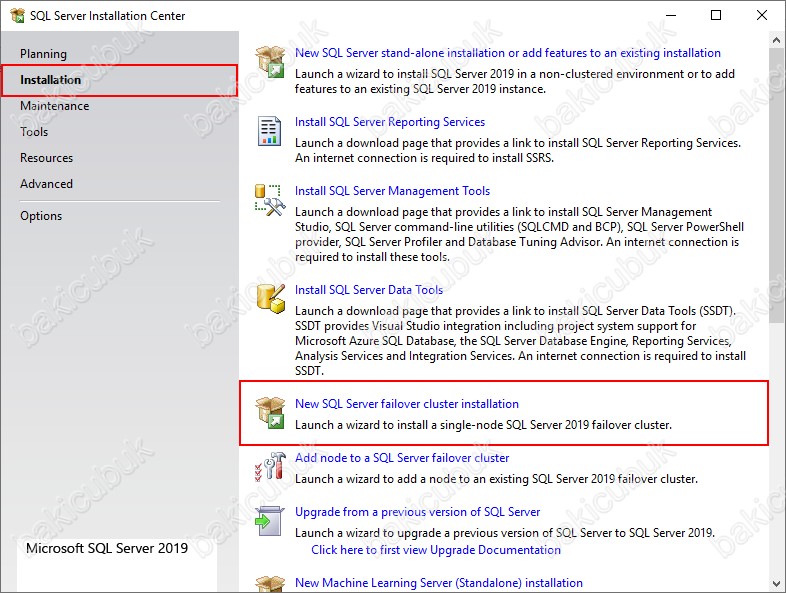Click text 'An internet connection is required to install SSRS'
786x593 pixels.
(423, 158)
